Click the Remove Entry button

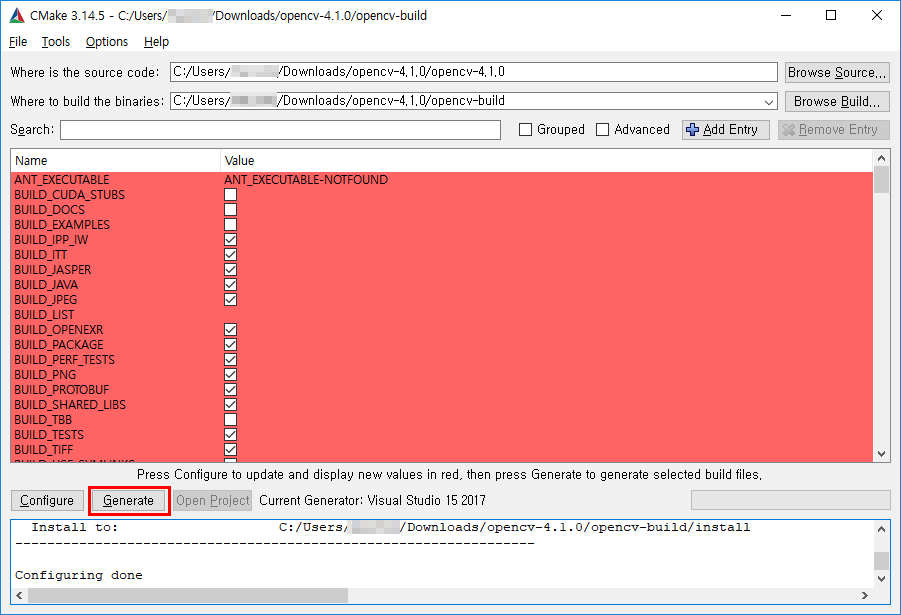[x=834, y=130]
